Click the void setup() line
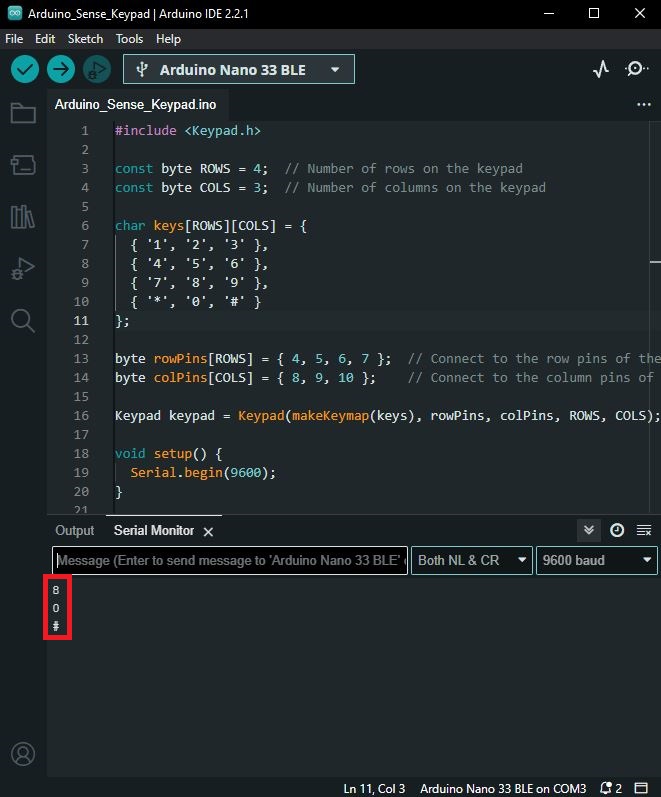The width and height of the screenshot is (661, 797). tap(168, 453)
